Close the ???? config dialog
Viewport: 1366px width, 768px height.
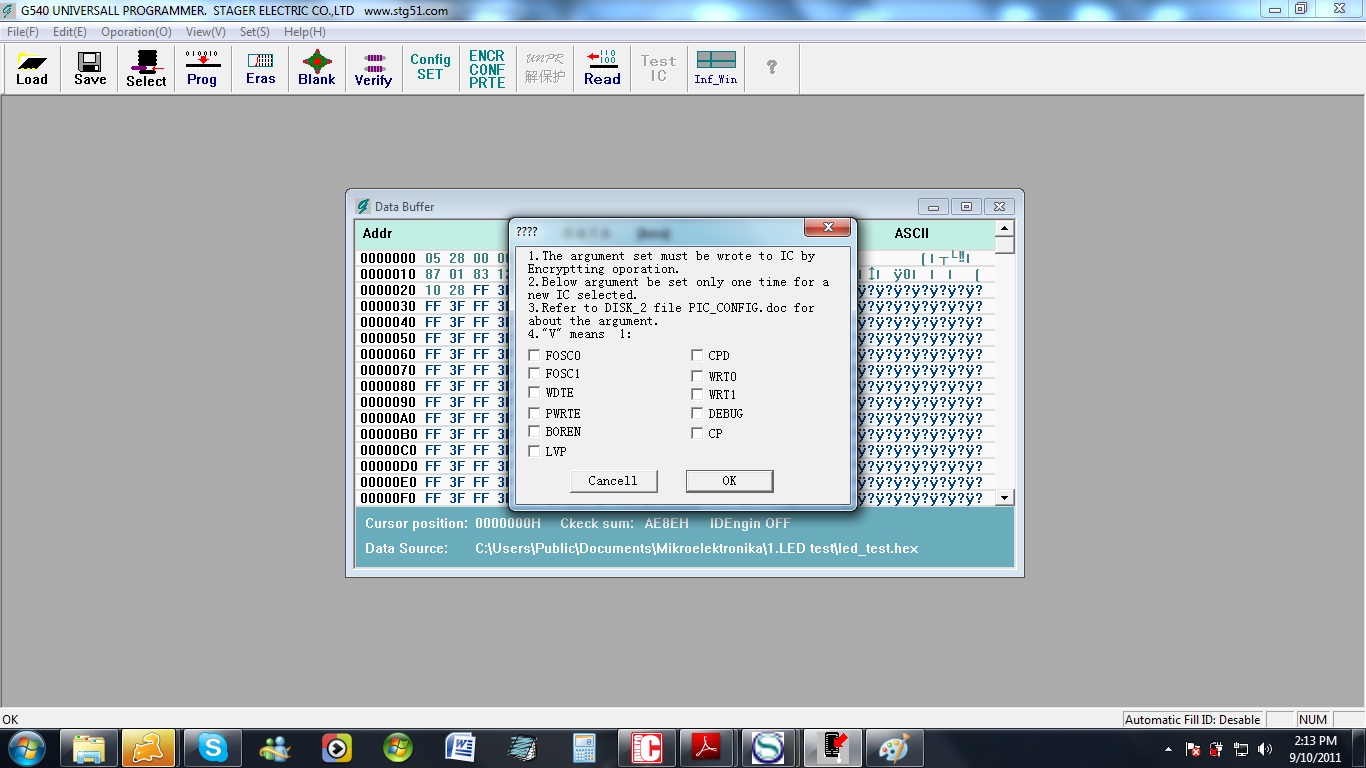click(x=828, y=229)
